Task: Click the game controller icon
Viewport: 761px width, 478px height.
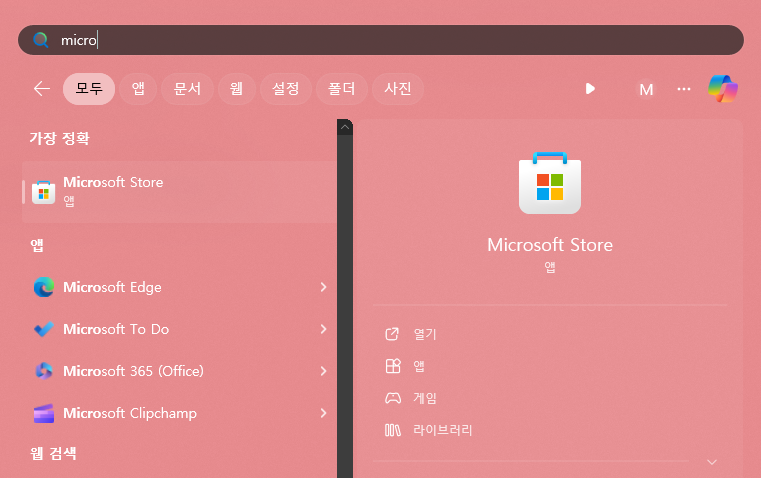Action: pos(393,398)
